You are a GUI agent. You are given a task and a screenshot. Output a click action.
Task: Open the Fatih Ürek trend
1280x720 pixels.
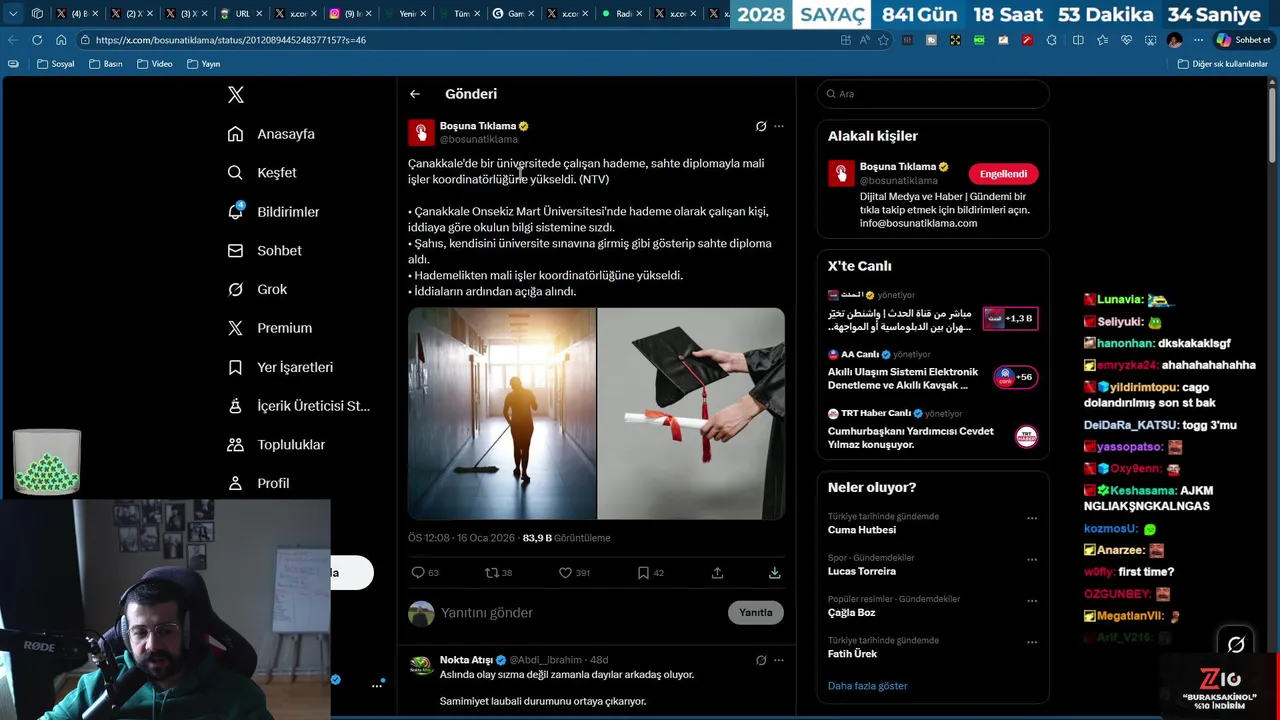click(x=853, y=654)
